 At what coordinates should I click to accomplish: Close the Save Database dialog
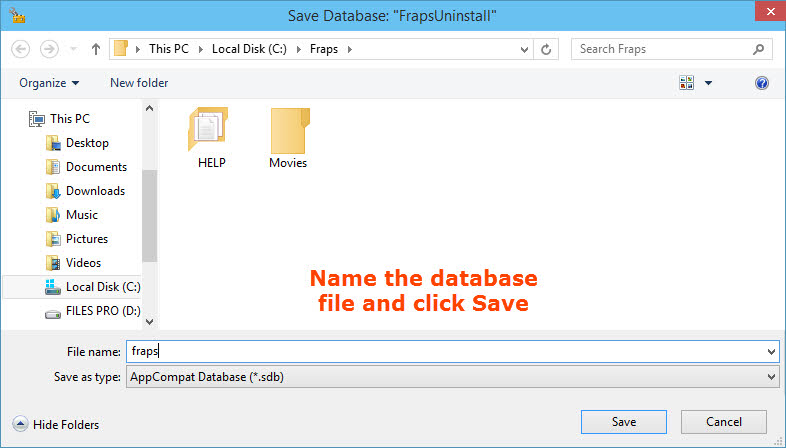tap(770, 11)
